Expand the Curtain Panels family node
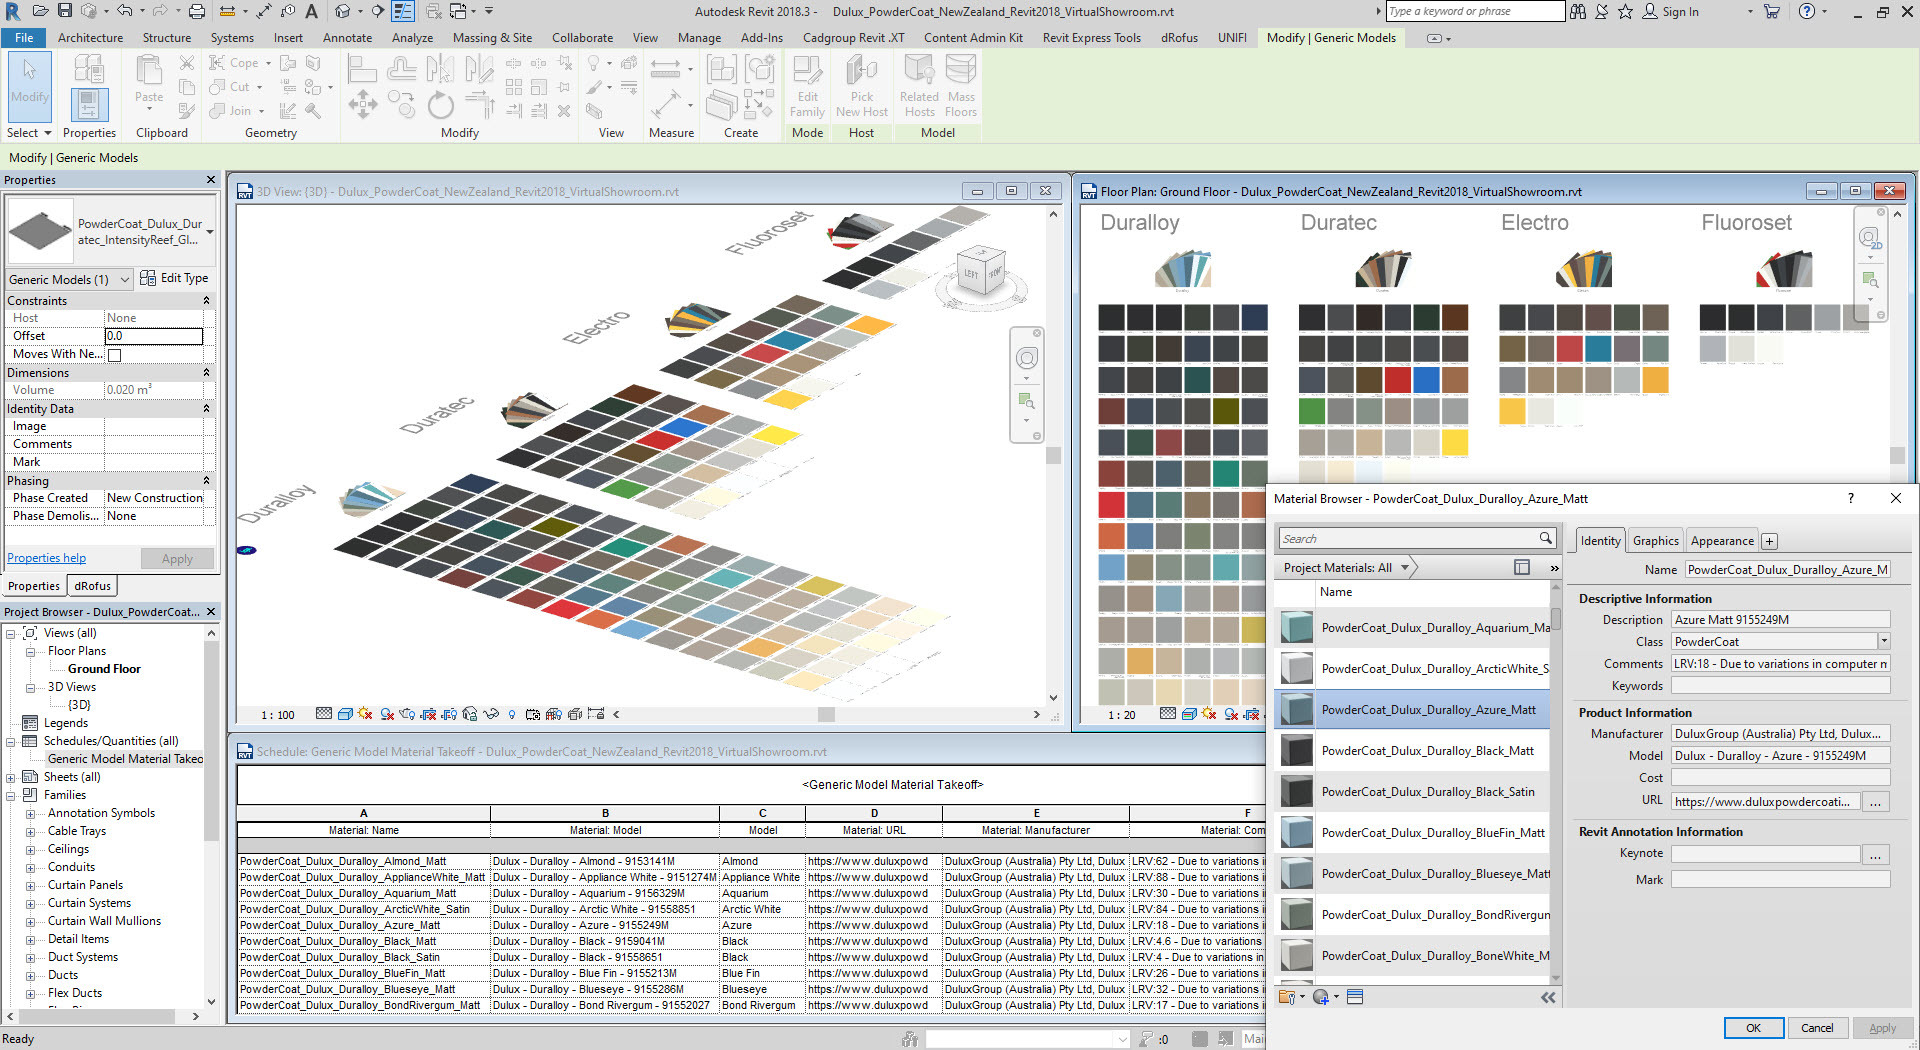Viewport: 1920px width, 1050px height. tap(30, 885)
